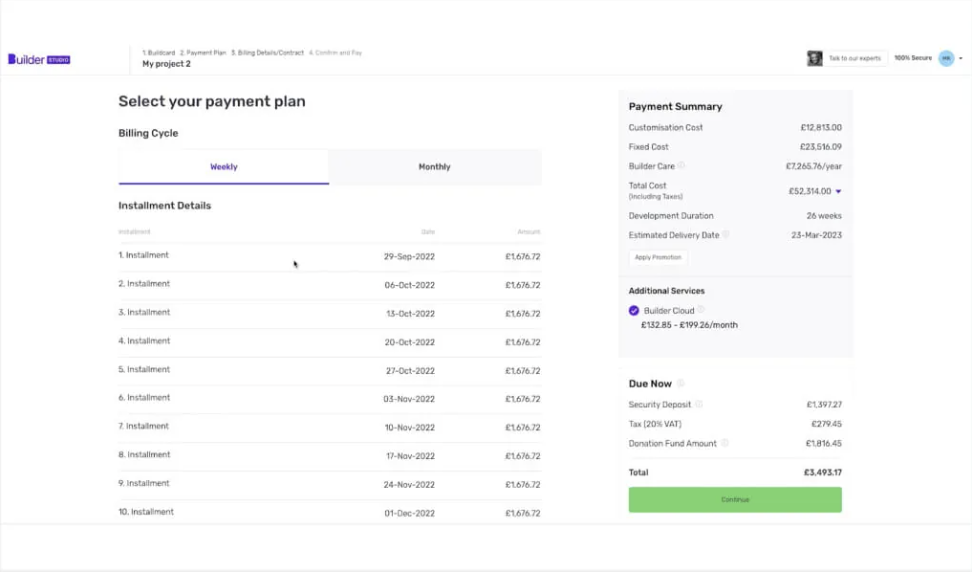
Task: Click the Amount column header
Action: [x=529, y=232]
